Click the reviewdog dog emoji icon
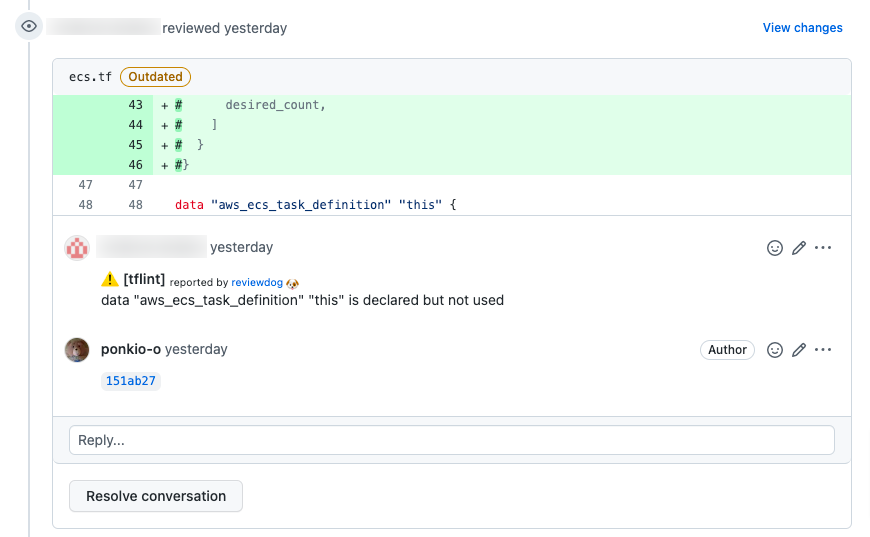The width and height of the screenshot is (870, 537). tap(292, 283)
